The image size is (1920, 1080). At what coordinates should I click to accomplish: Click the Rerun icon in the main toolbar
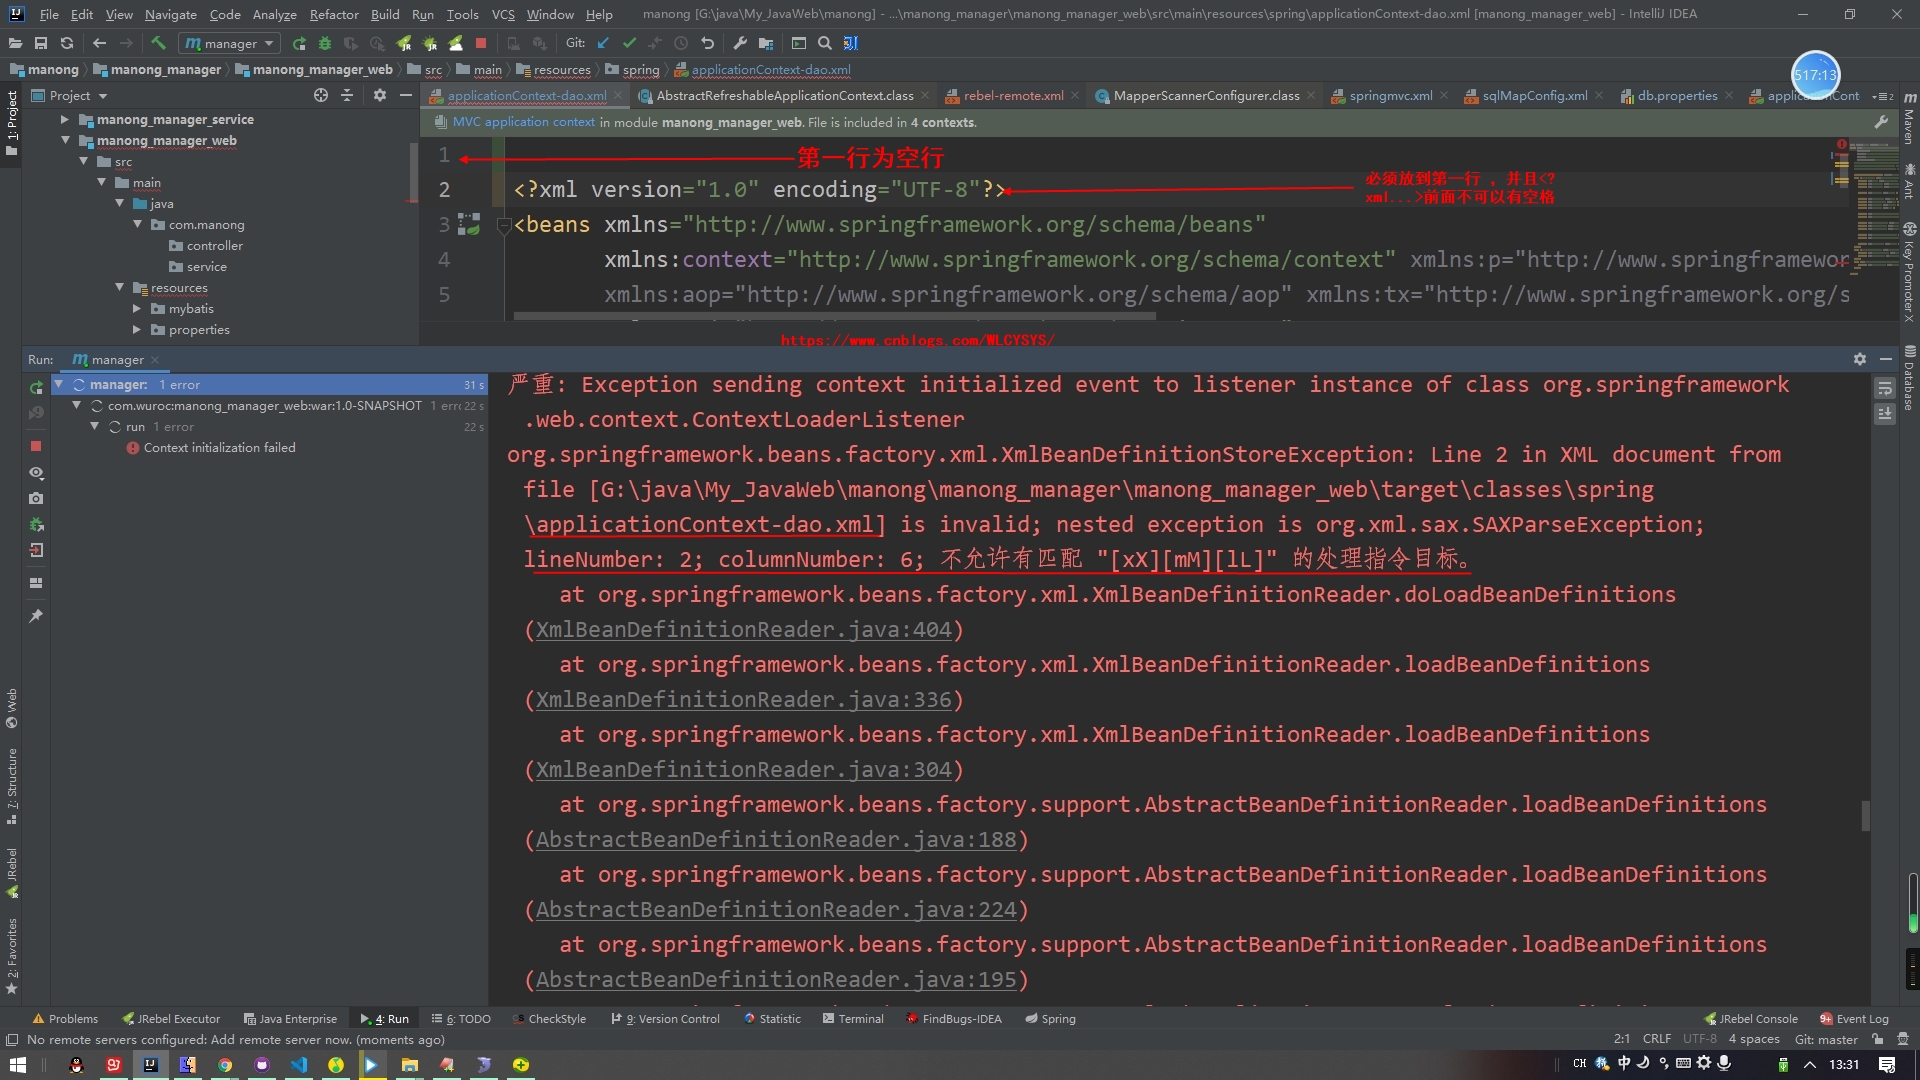coord(299,43)
